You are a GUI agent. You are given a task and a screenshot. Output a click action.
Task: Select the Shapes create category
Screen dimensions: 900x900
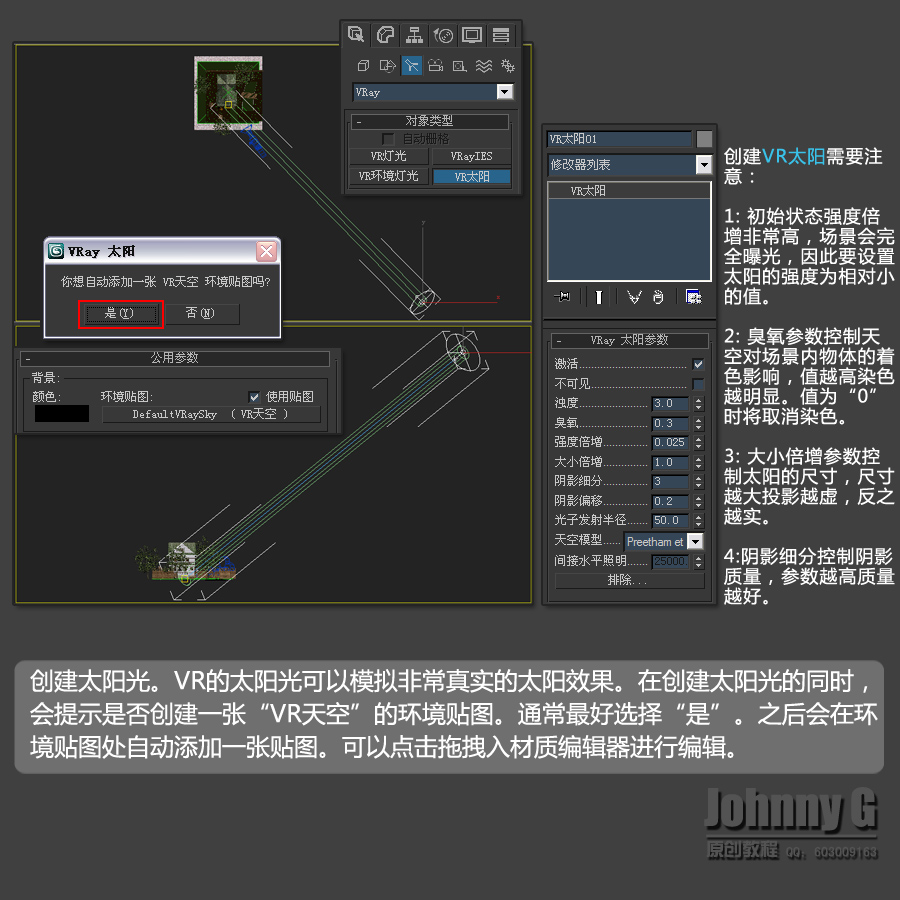click(387, 66)
